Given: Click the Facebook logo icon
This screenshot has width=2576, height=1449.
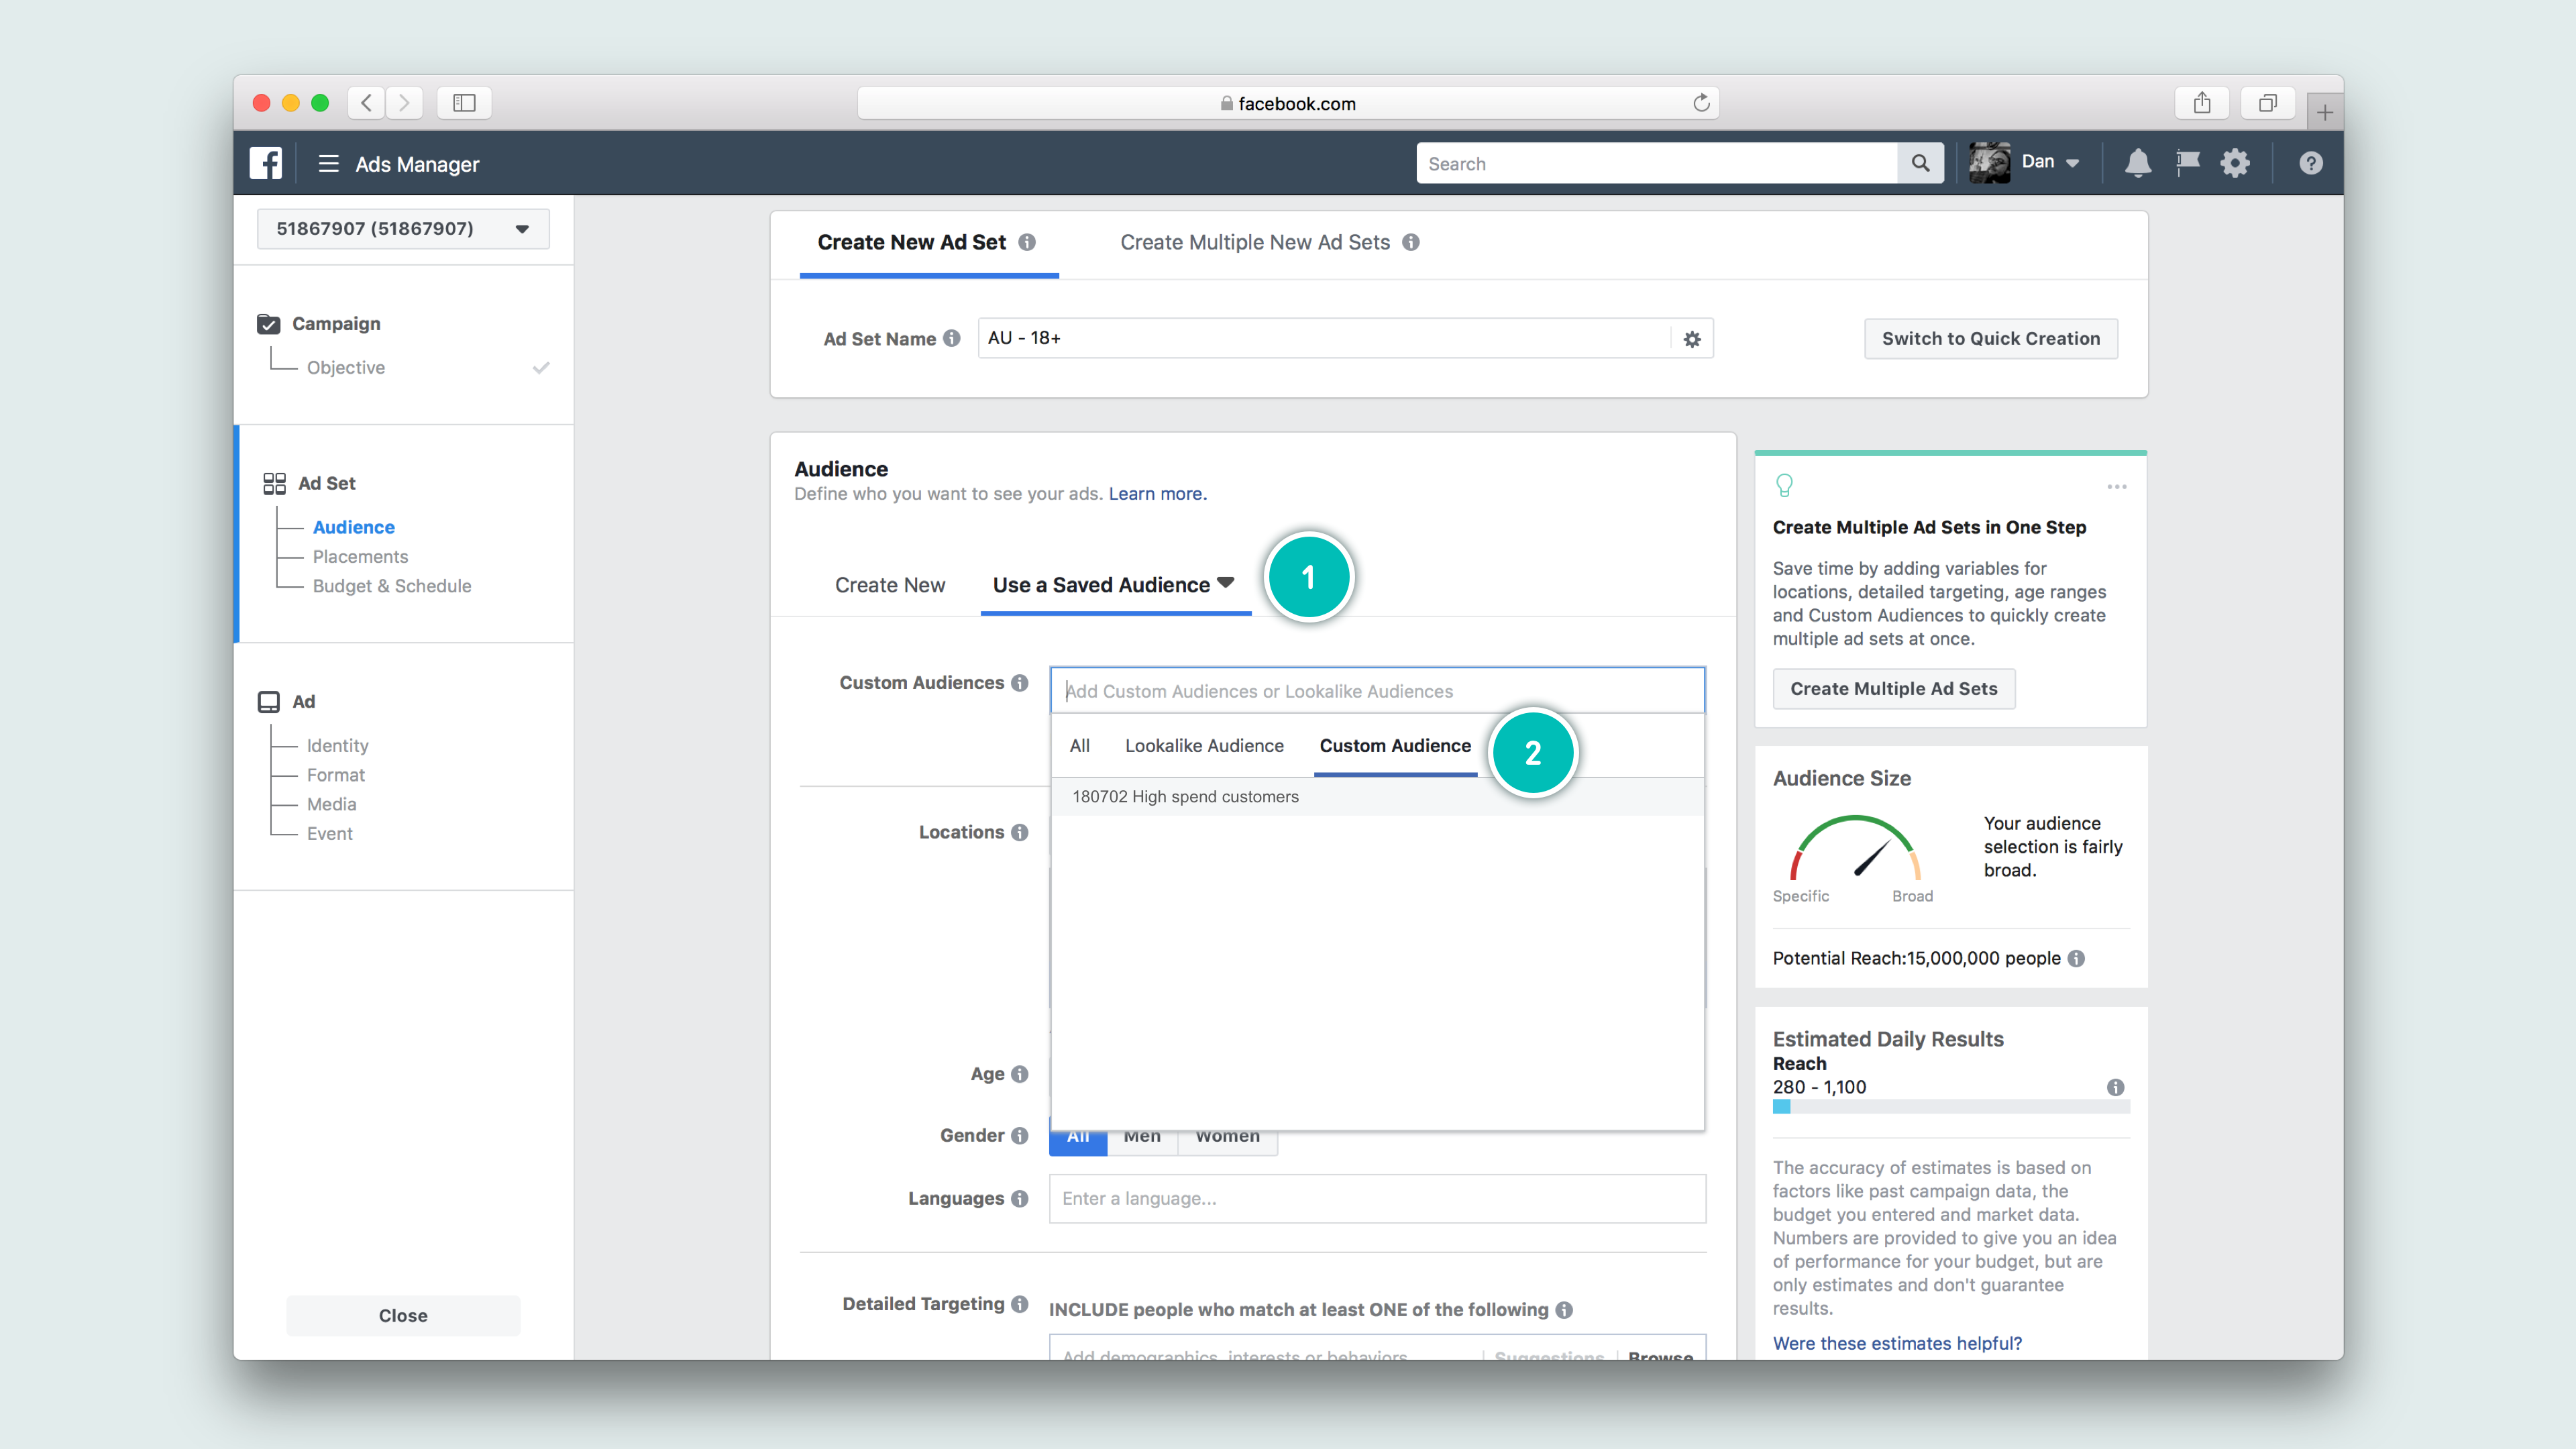Looking at the screenshot, I should 265,163.
